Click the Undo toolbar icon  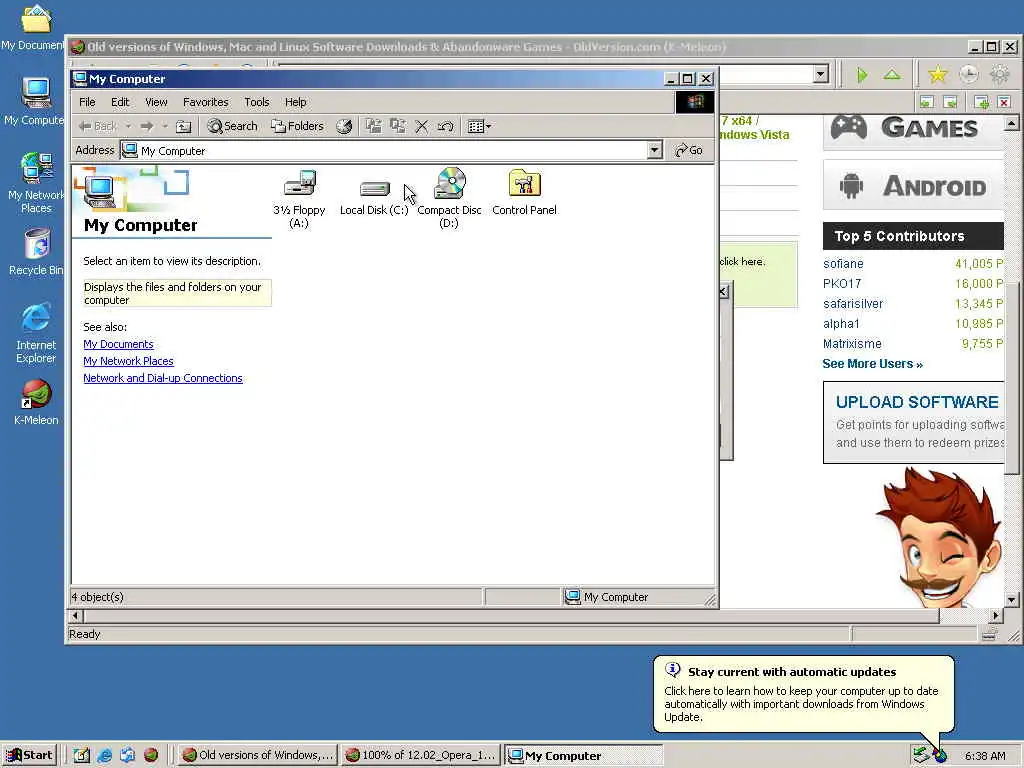(x=445, y=126)
